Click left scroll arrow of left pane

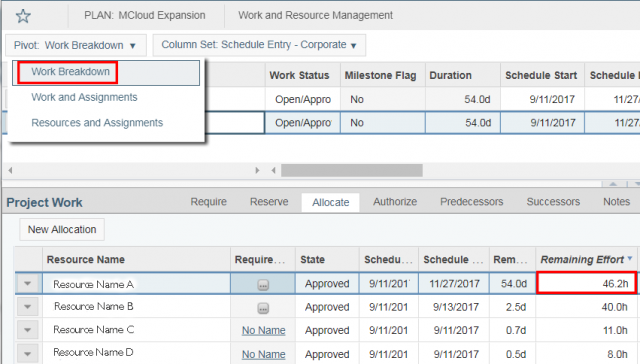[x=10, y=170]
